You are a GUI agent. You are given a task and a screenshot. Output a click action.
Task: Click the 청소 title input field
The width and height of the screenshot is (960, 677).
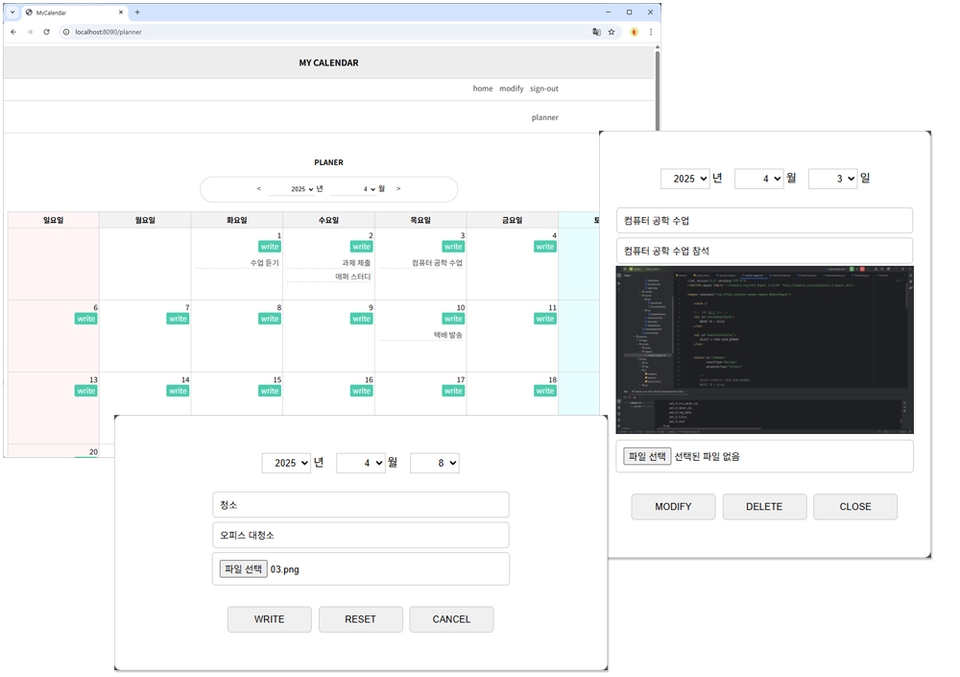361,505
